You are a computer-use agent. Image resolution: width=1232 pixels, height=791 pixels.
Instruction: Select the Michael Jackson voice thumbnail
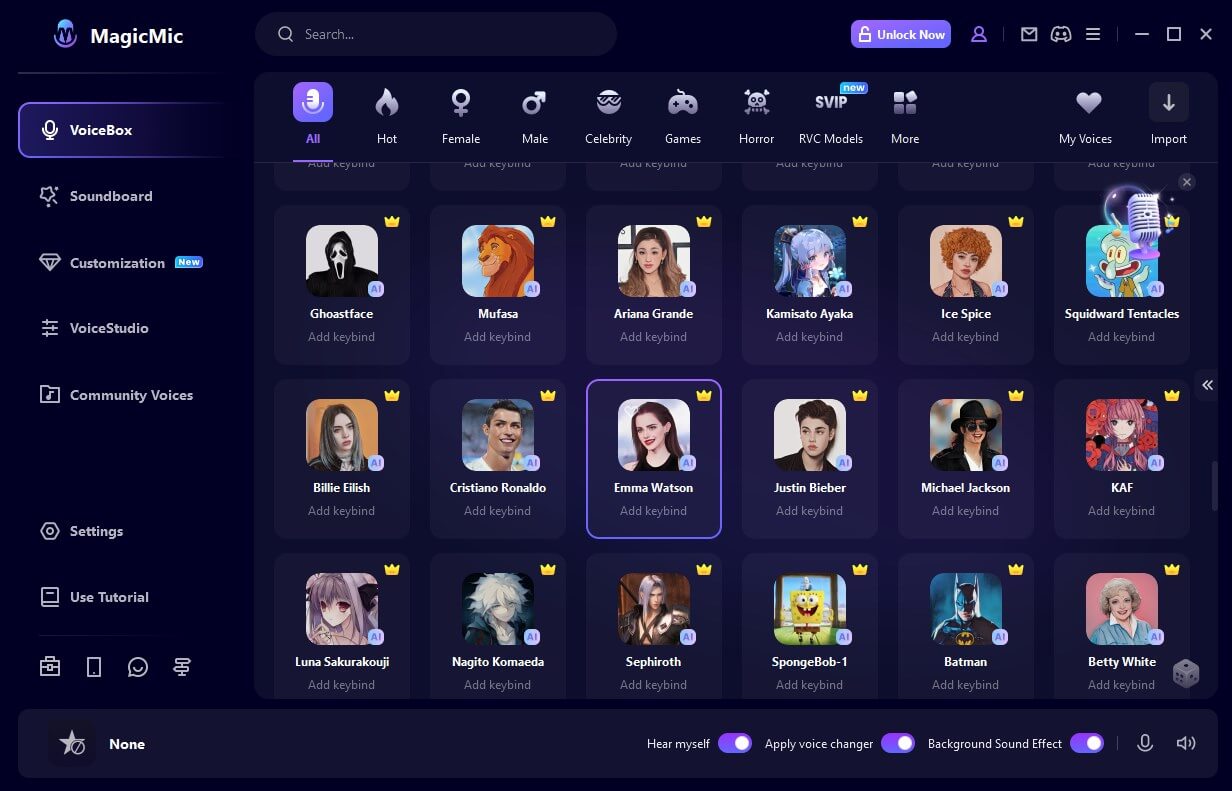click(966, 435)
